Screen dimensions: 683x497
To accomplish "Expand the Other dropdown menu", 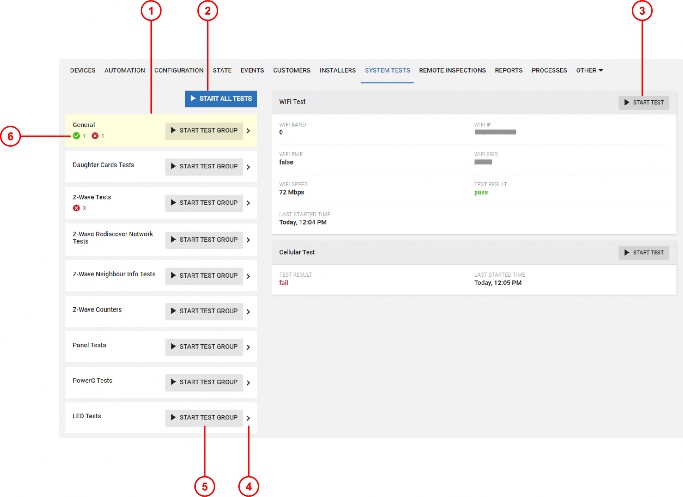I will [x=589, y=70].
